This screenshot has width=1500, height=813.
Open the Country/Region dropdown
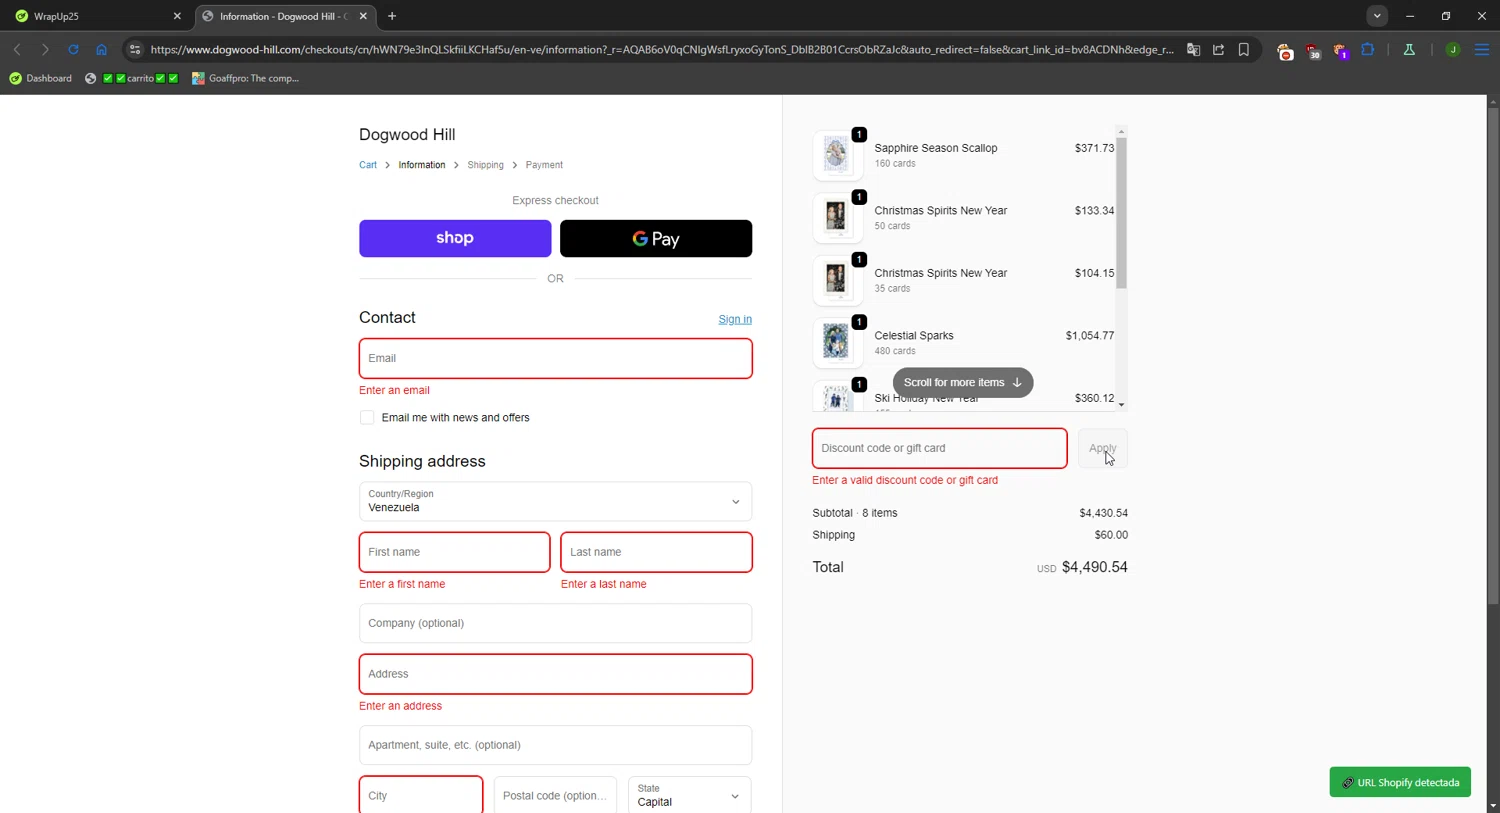[555, 501]
